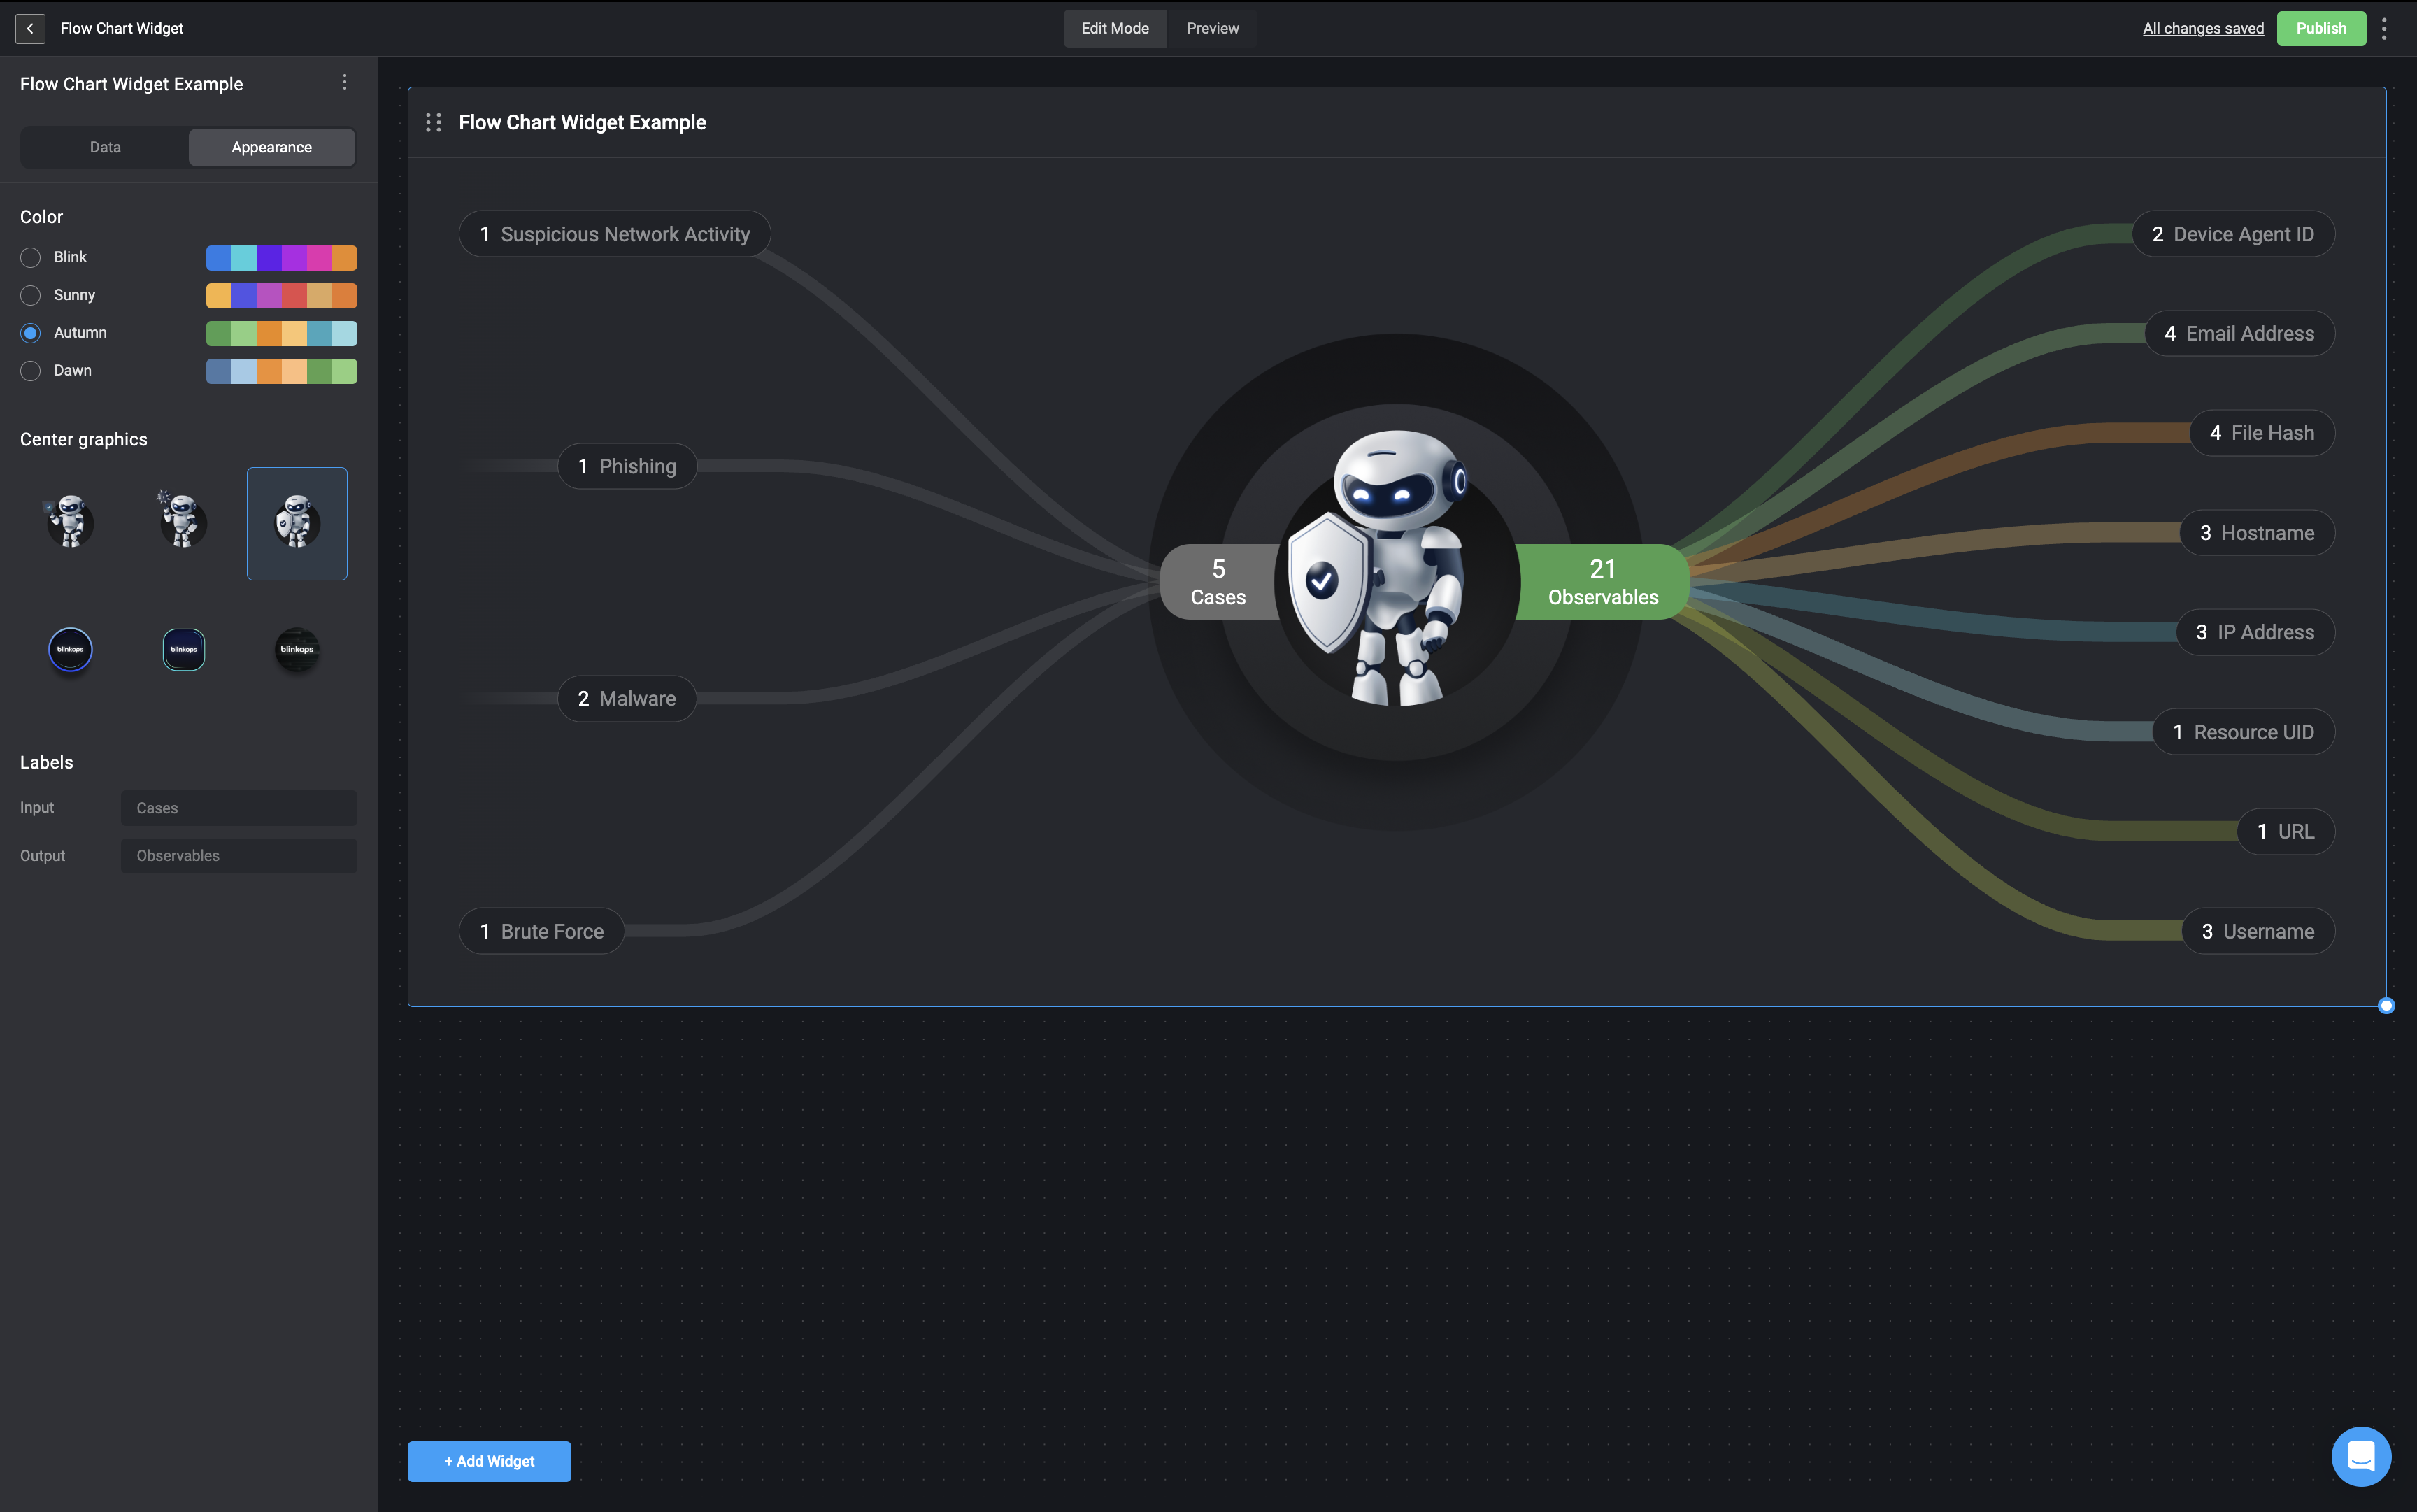The height and width of the screenshot is (1512, 2417).
Task: Select the robot with virus center graphic
Action: click(x=183, y=521)
